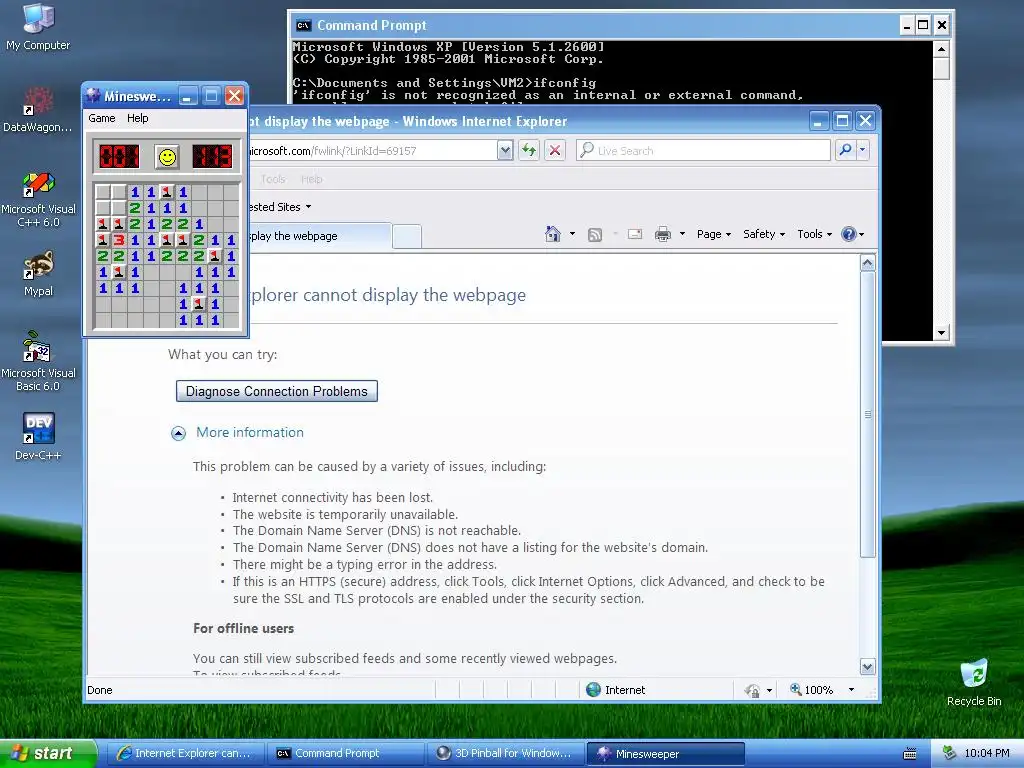1024x768 pixels.
Task: Click the on-screen keyboard tray icon
Action: 910,754
